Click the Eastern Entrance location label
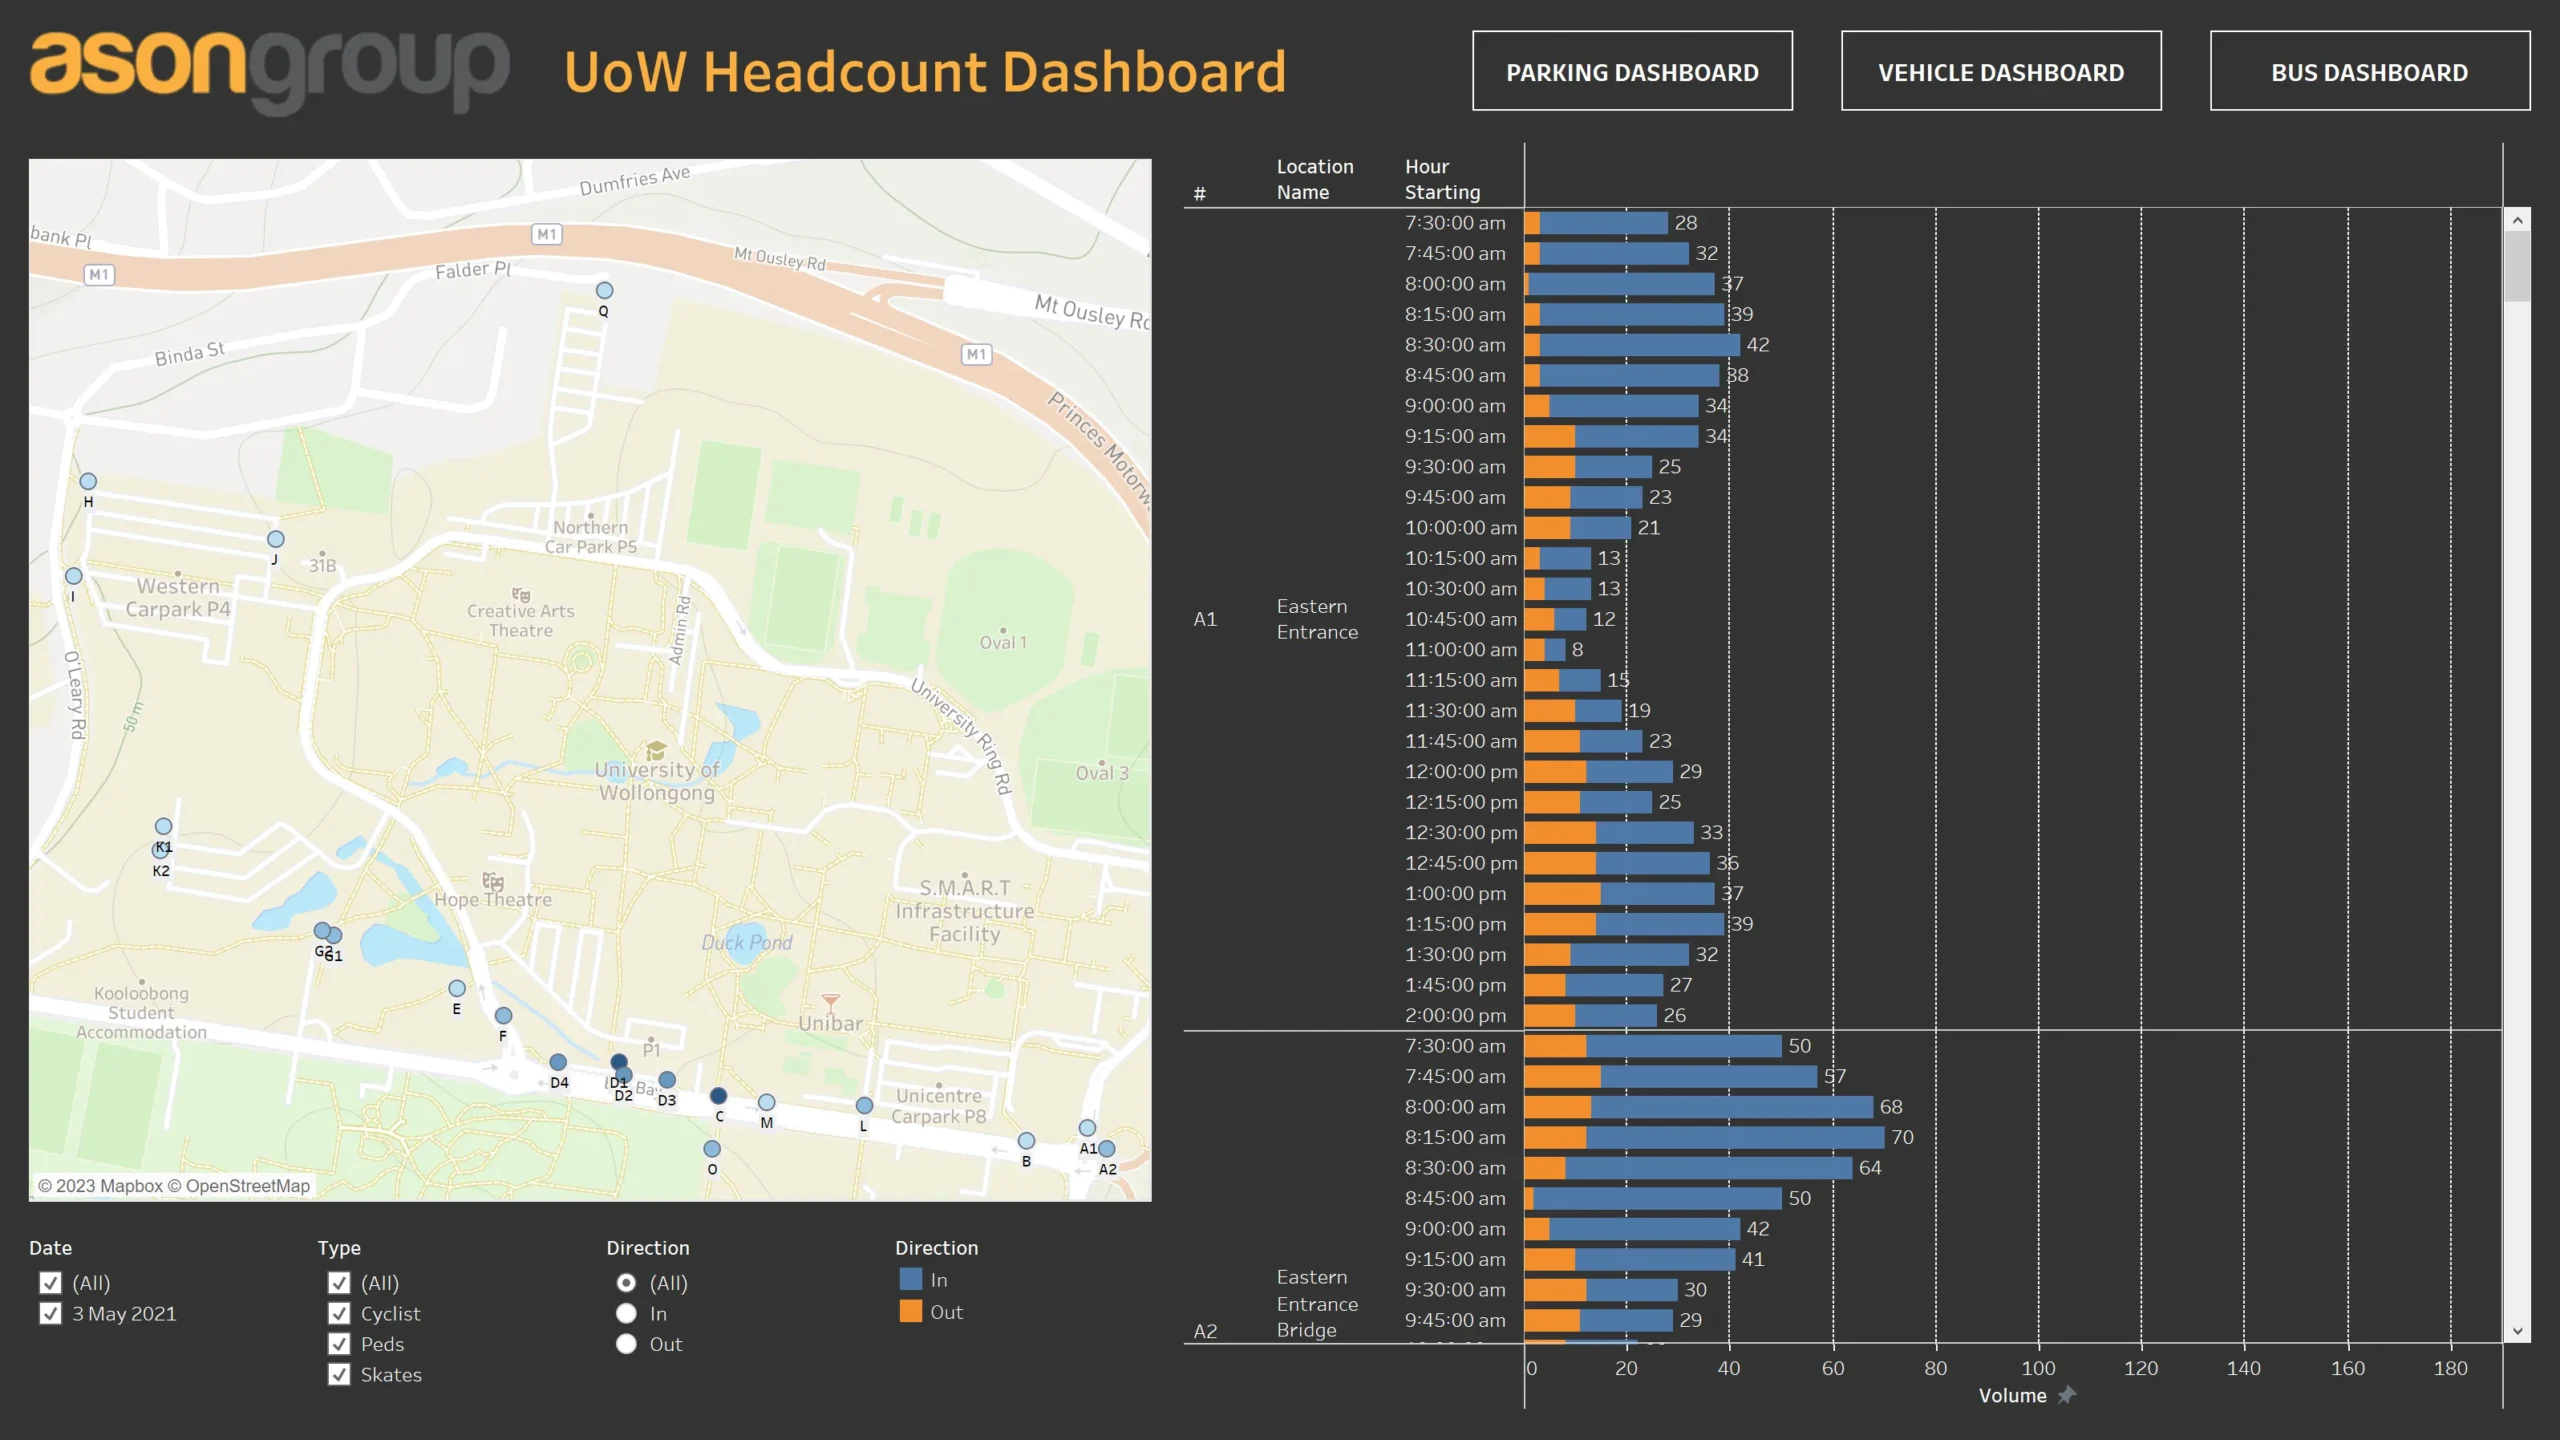 click(1317, 619)
